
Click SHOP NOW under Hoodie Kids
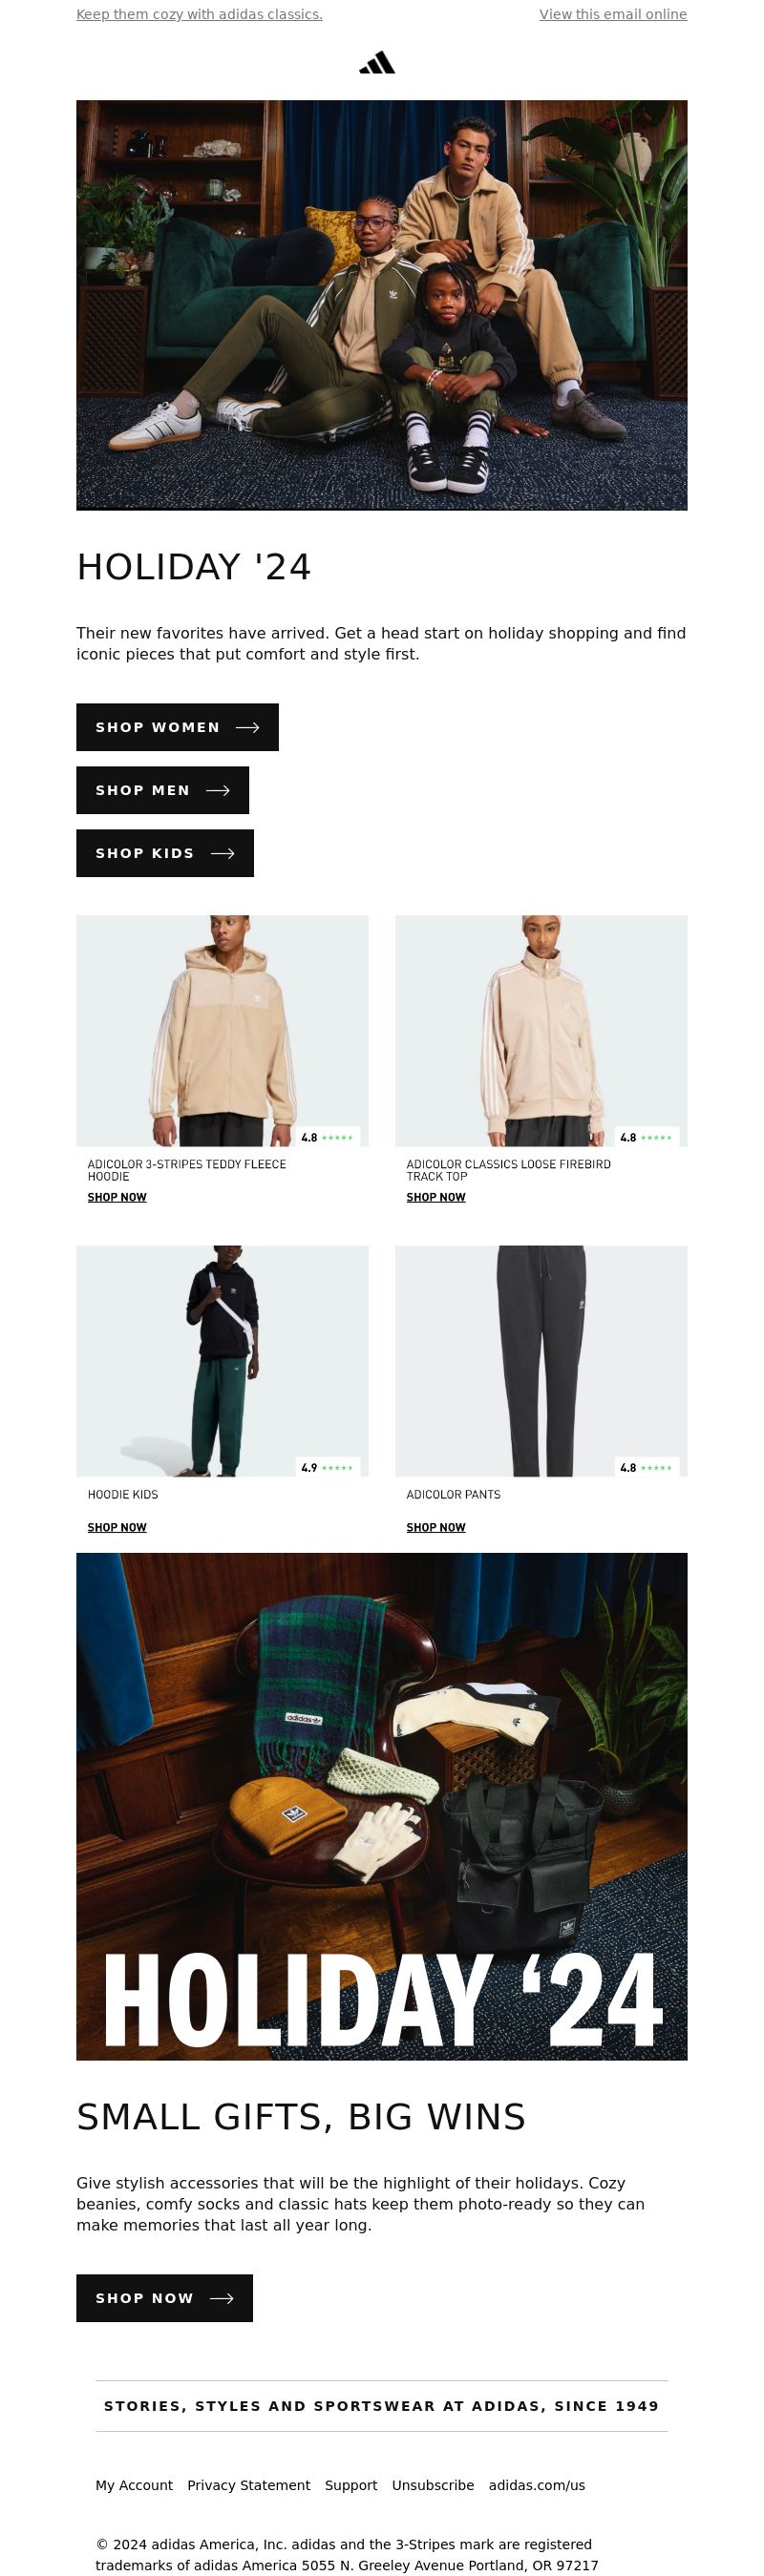coord(117,1527)
